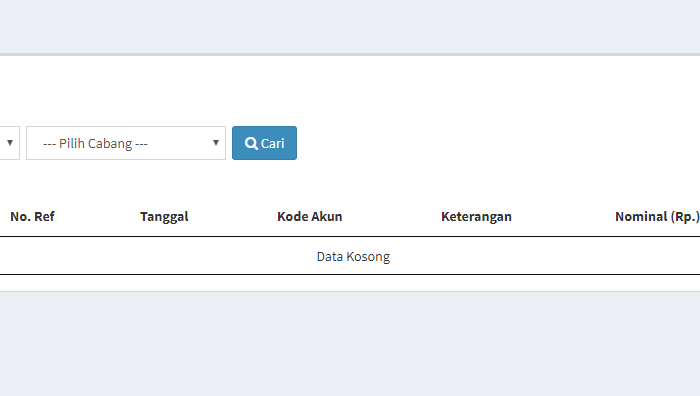Click the blue Cari search button

264,143
